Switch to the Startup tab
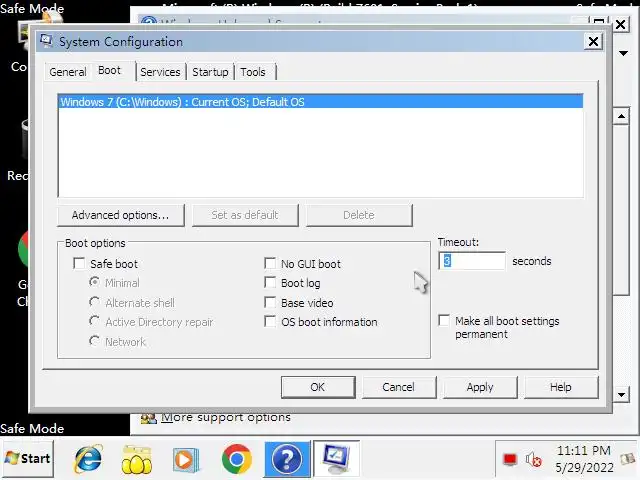Image resolution: width=640 pixels, height=480 pixels. (x=210, y=72)
